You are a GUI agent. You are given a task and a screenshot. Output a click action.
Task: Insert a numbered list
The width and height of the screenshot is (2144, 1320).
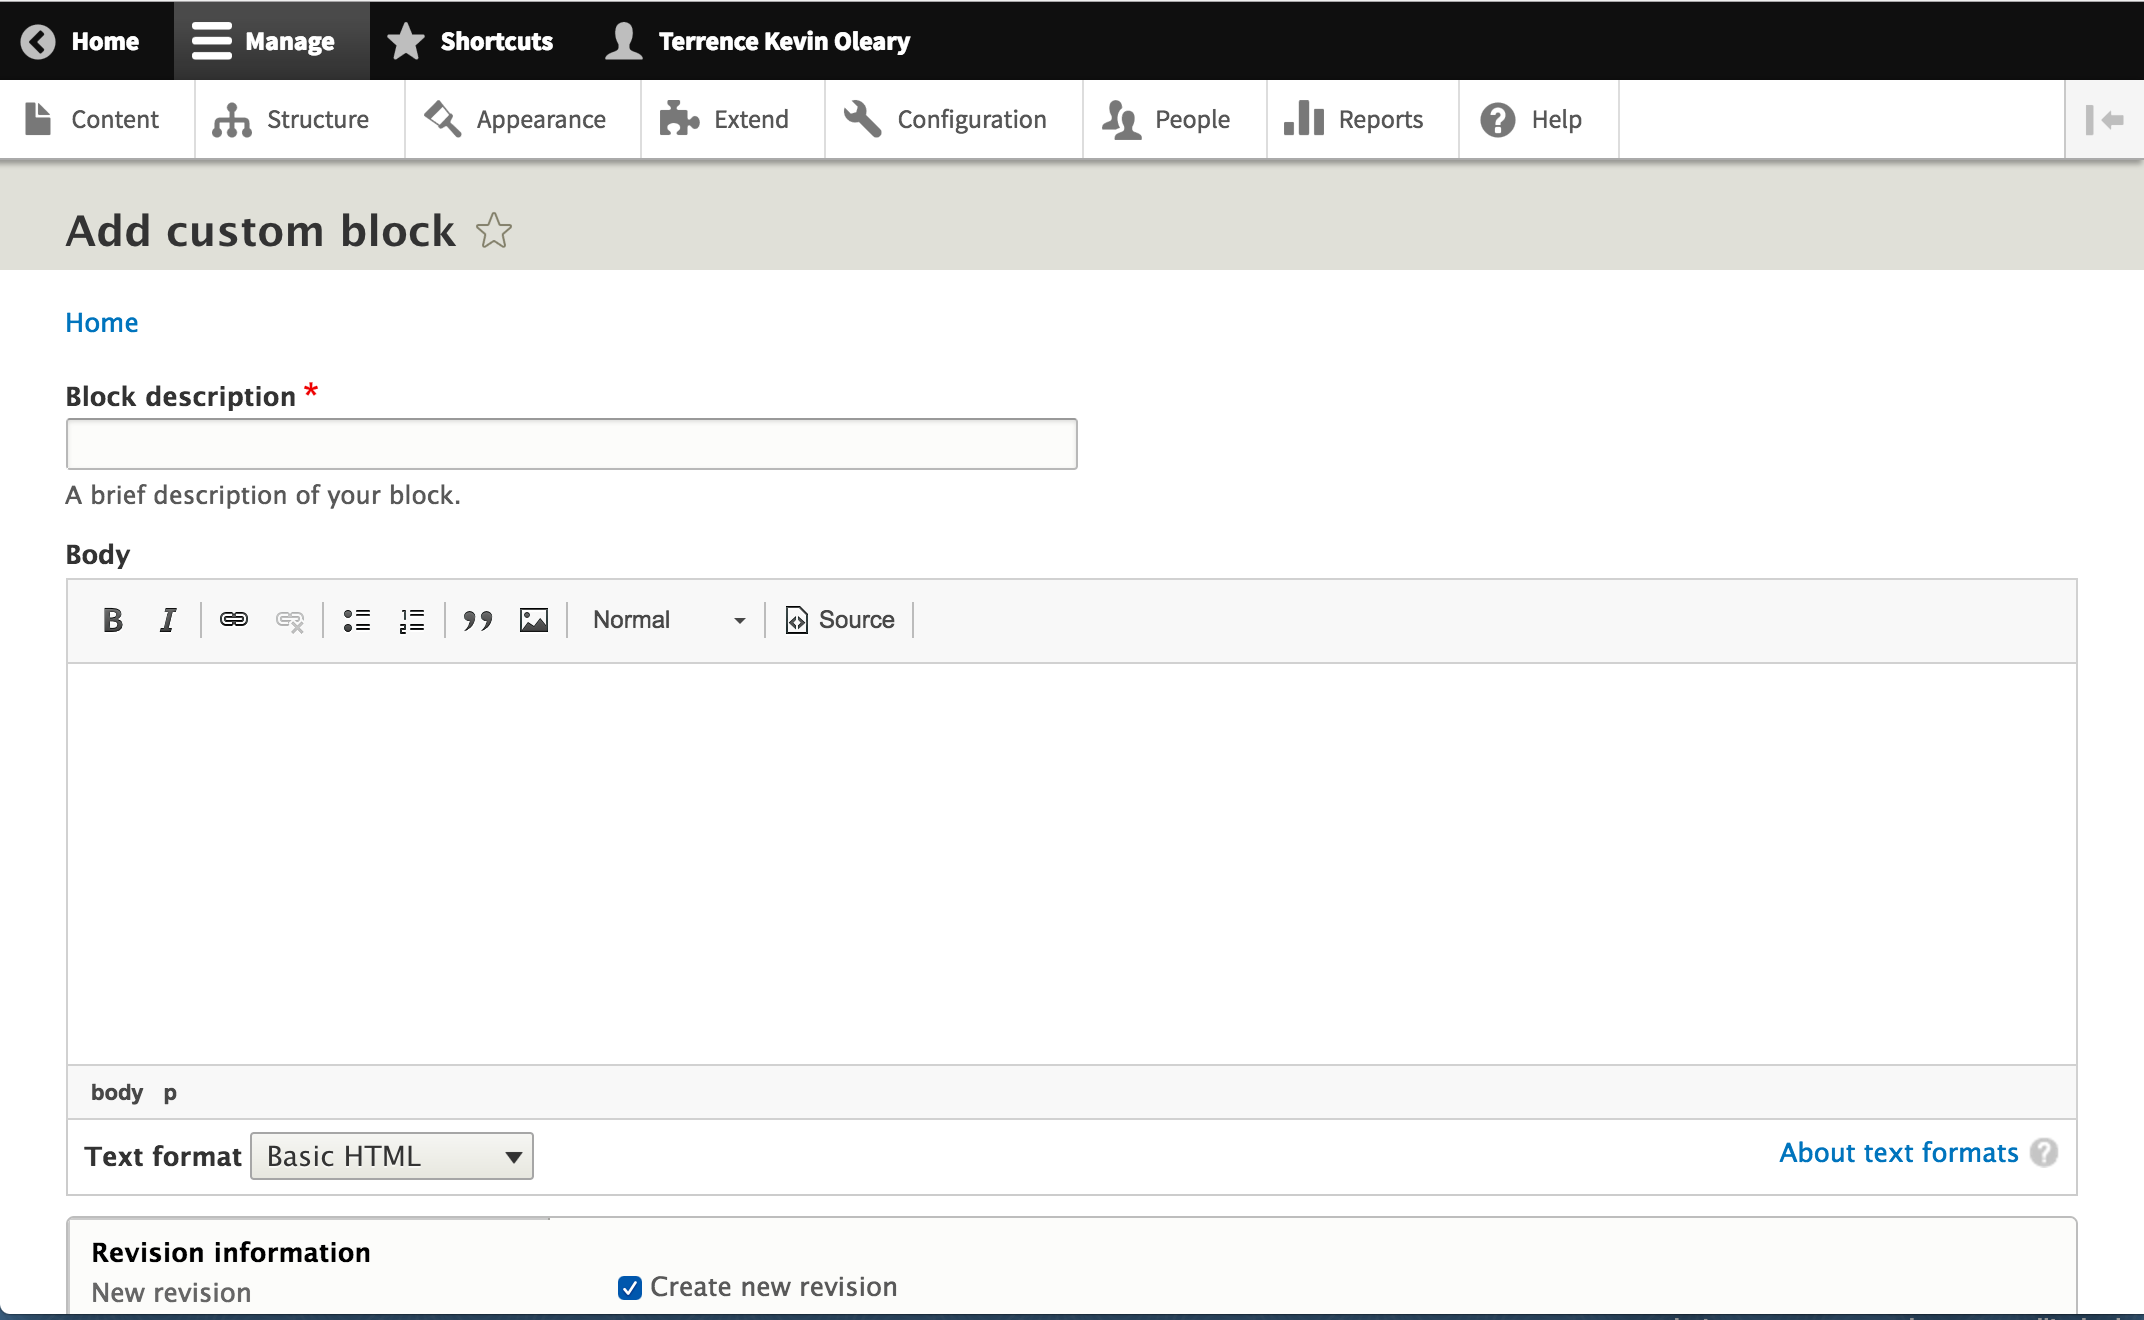click(412, 620)
